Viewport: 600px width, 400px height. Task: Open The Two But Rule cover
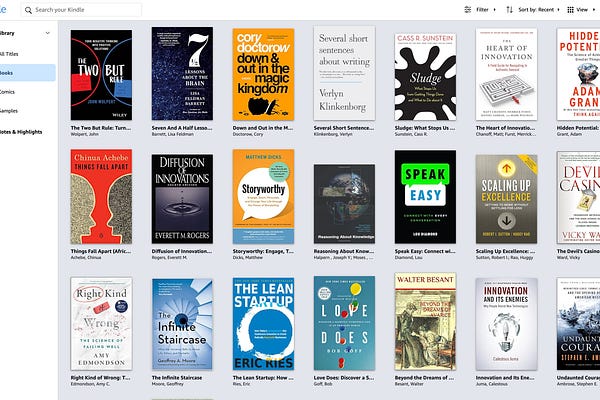(x=101, y=75)
